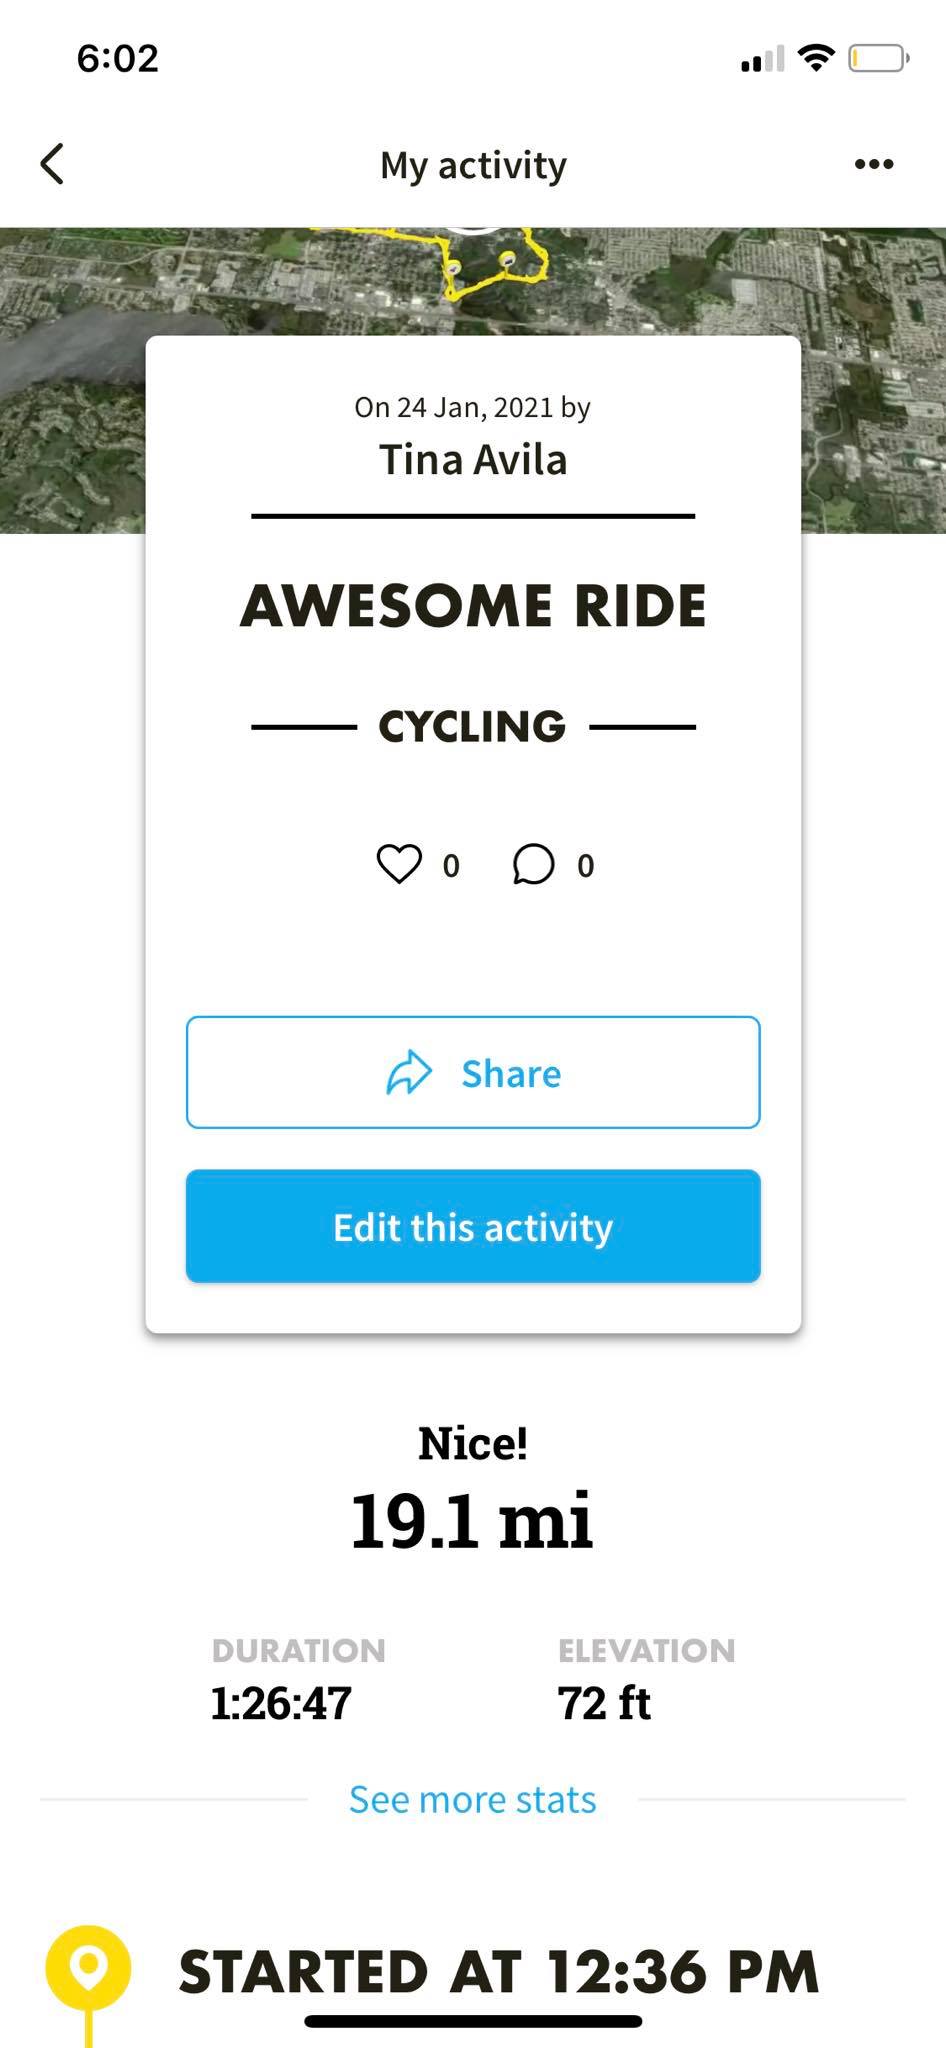The height and width of the screenshot is (2048, 946).
Task: Click the Share button
Action: tap(473, 1072)
